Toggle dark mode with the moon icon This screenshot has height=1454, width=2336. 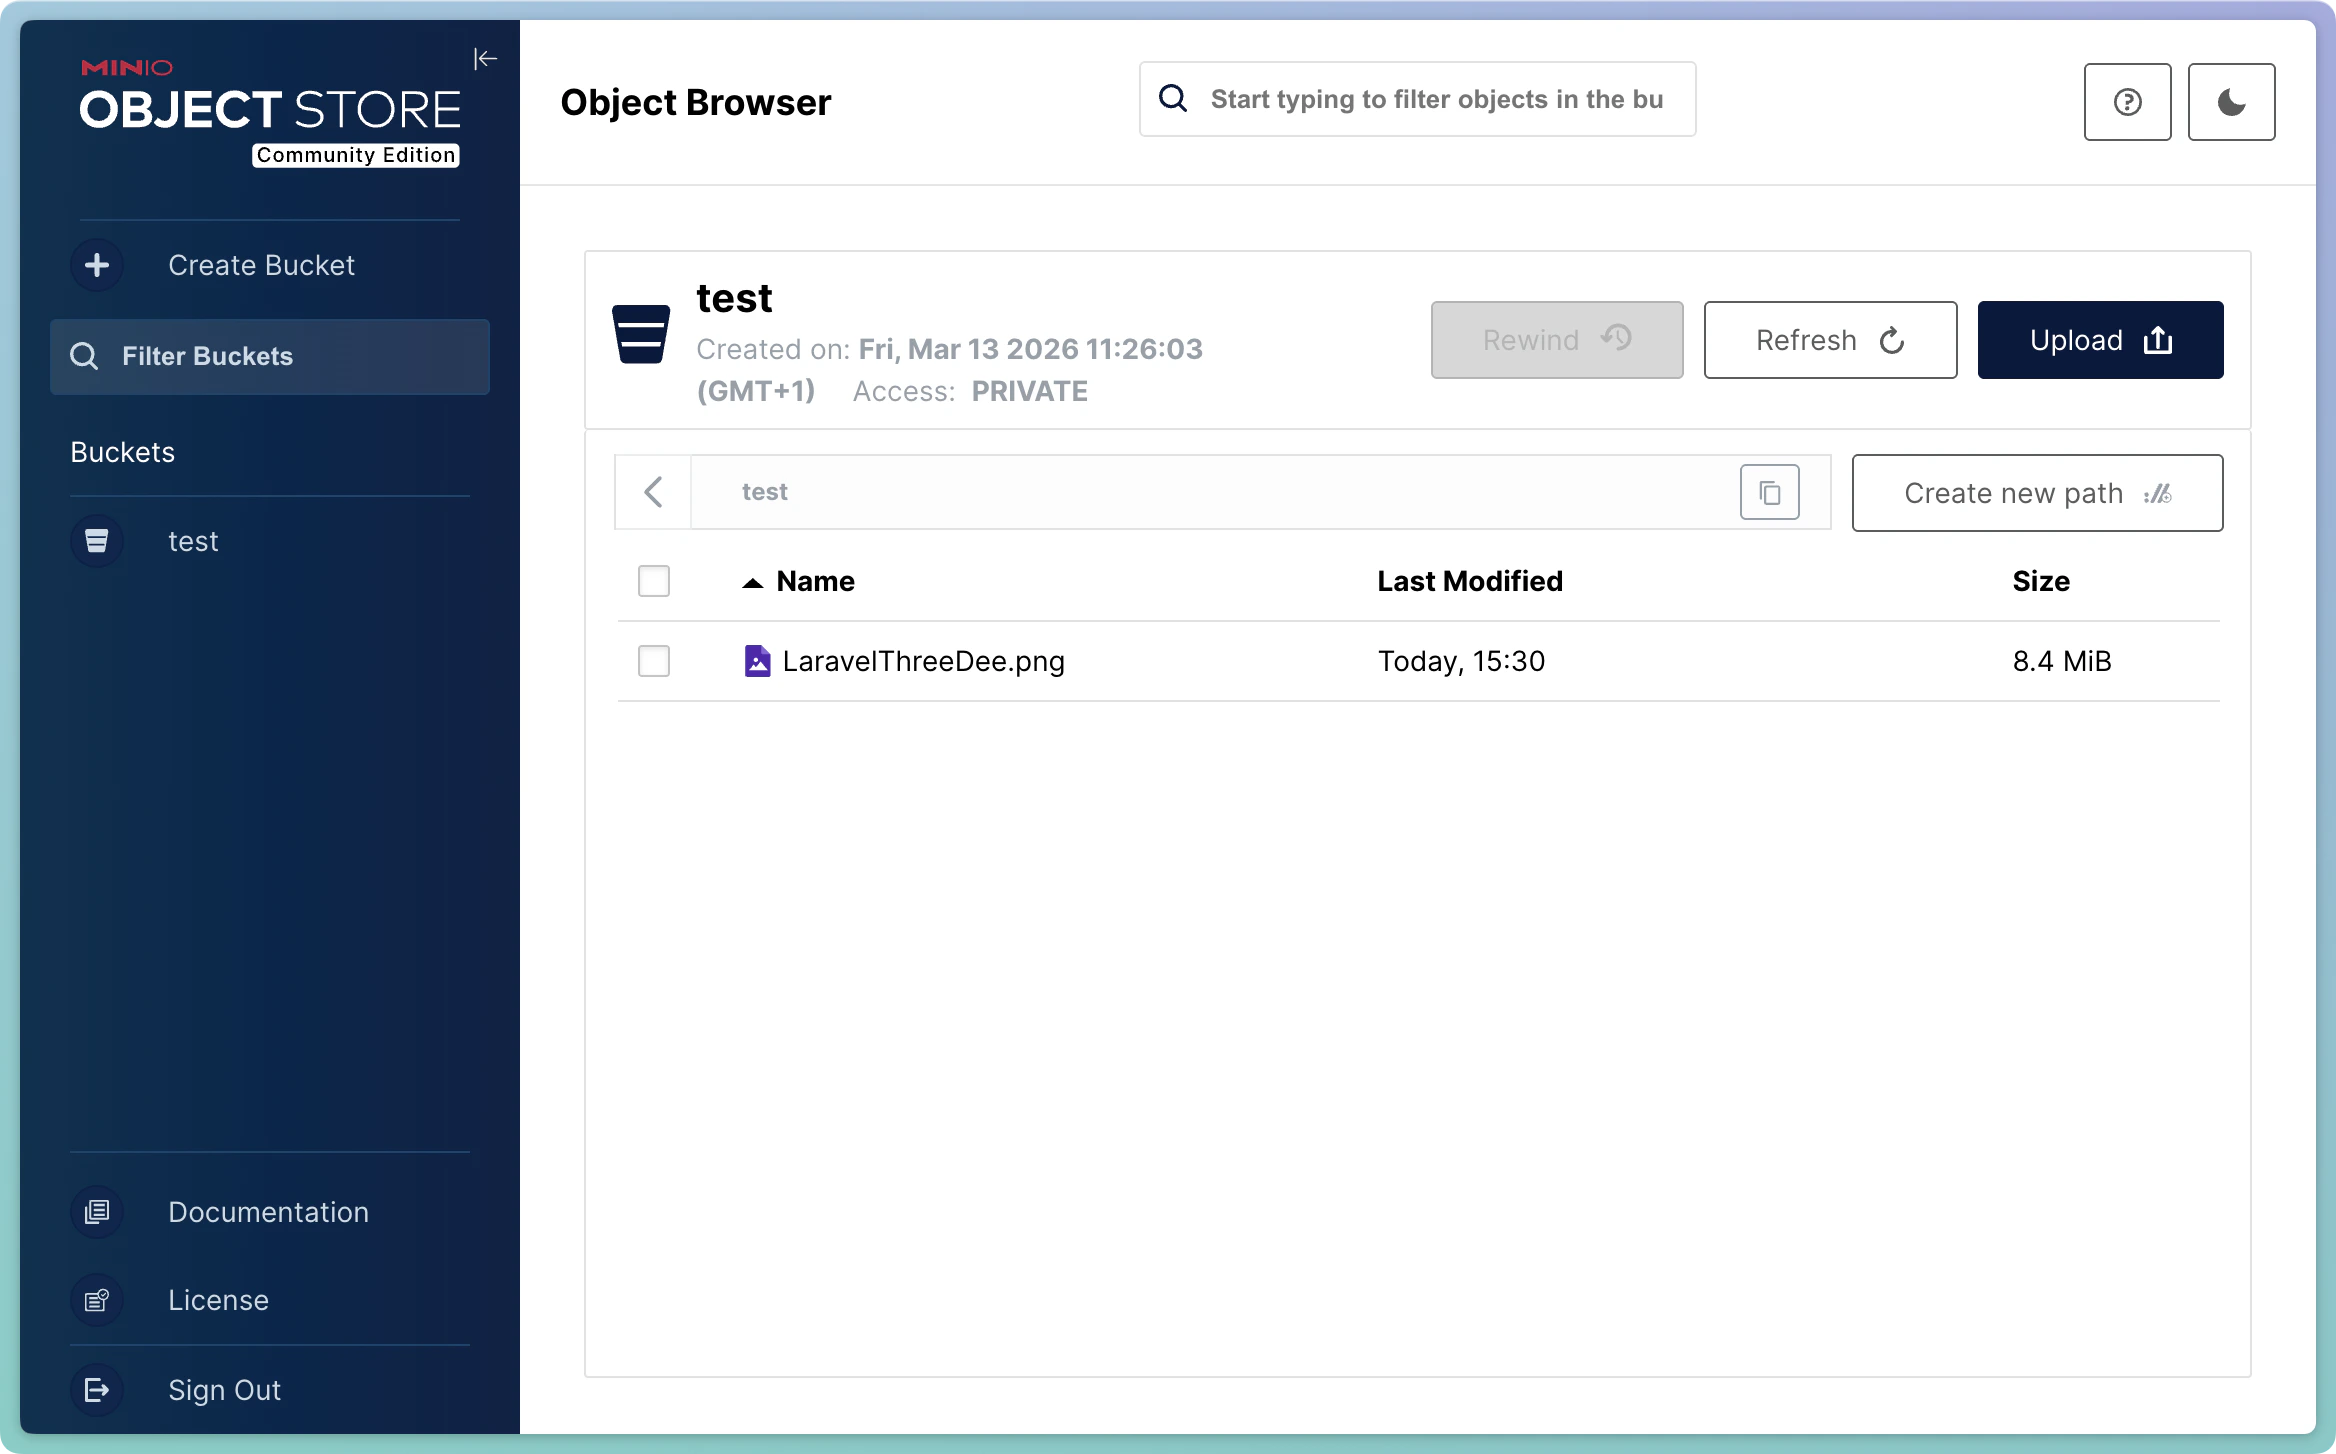[2231, 101]
